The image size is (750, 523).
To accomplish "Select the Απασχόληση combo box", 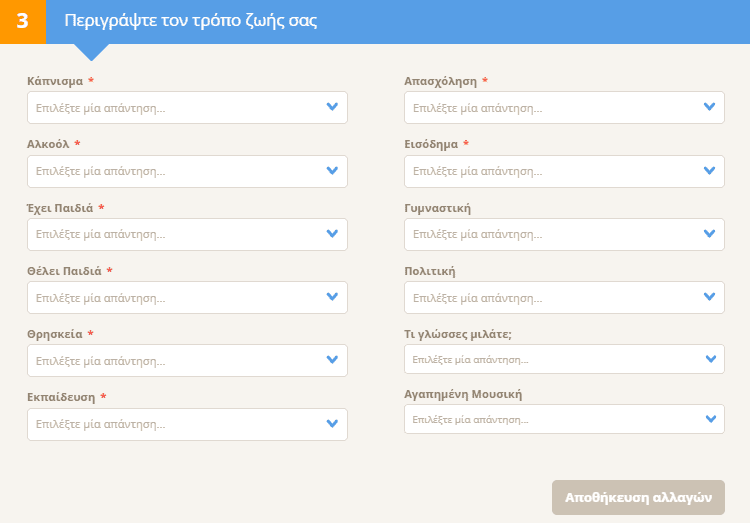I will (564, 108).
